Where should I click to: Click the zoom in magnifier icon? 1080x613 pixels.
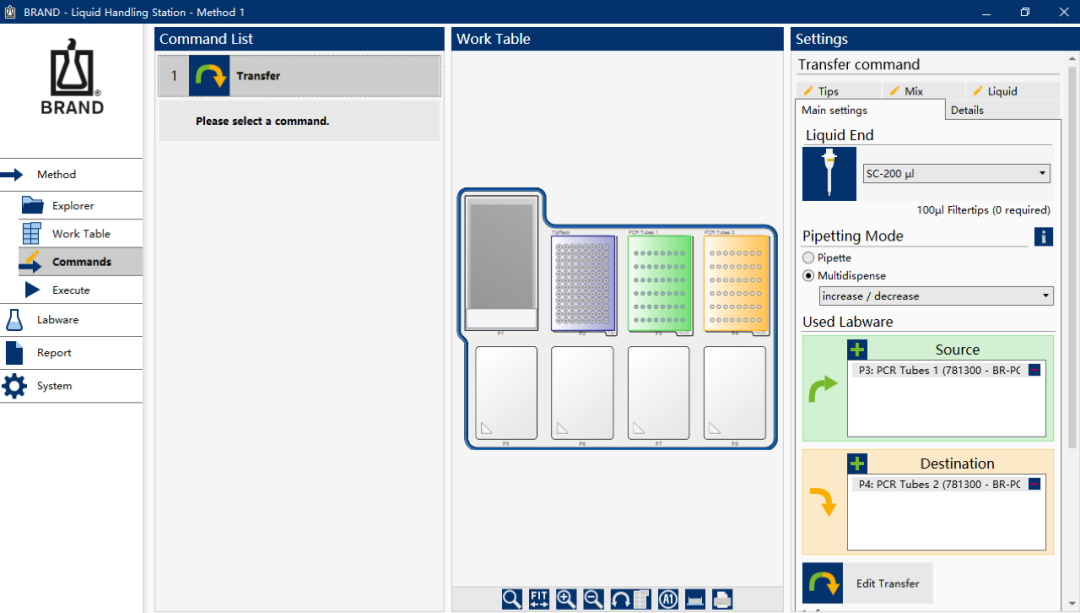(566, 599)
